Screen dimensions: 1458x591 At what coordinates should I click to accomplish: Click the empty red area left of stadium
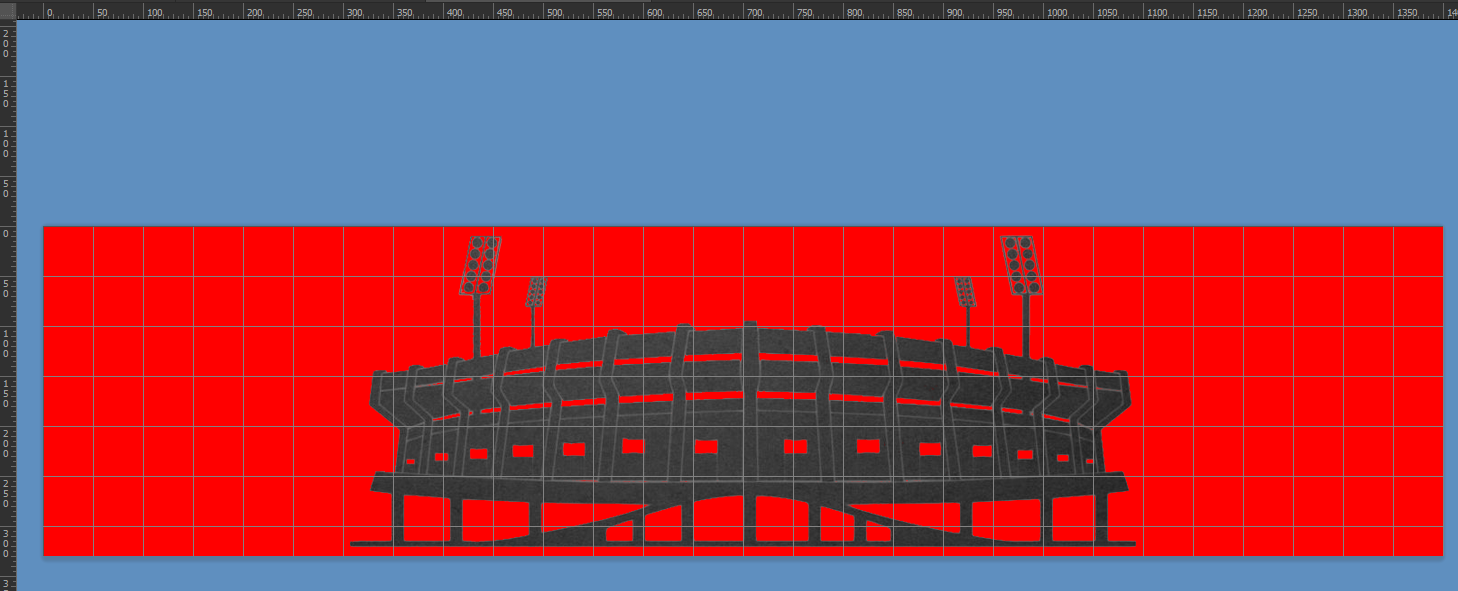pyautogui.click(x=200, y=400)
